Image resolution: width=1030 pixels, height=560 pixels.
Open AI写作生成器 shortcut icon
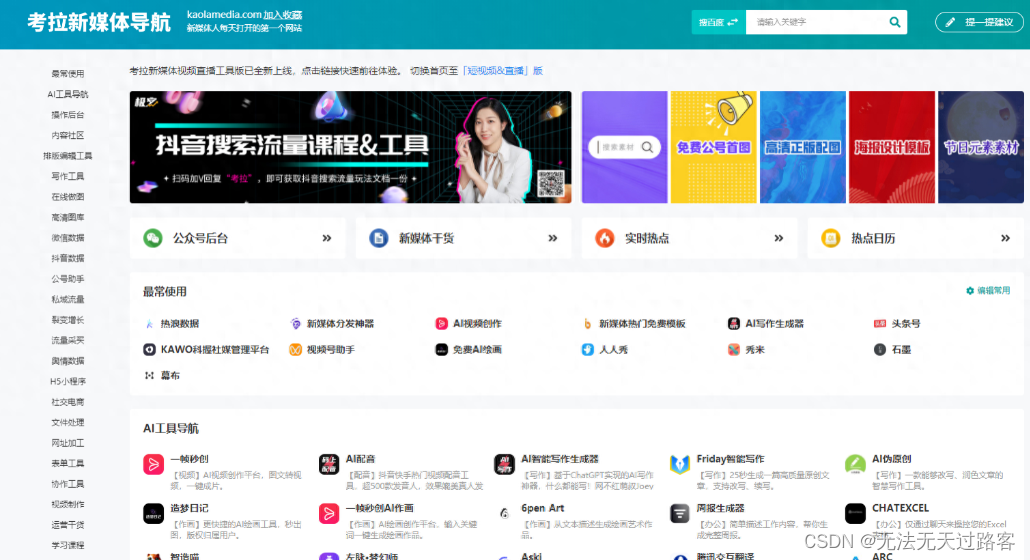tap(734, 324)
